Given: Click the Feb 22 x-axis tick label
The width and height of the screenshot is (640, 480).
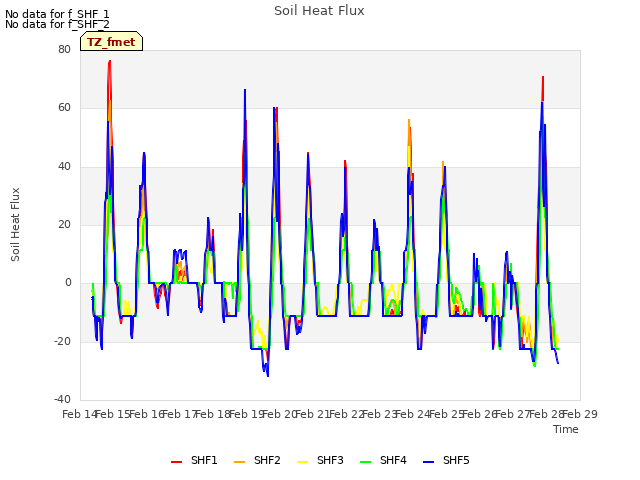Looking at the screenshot, I should (x=346, y=414).
